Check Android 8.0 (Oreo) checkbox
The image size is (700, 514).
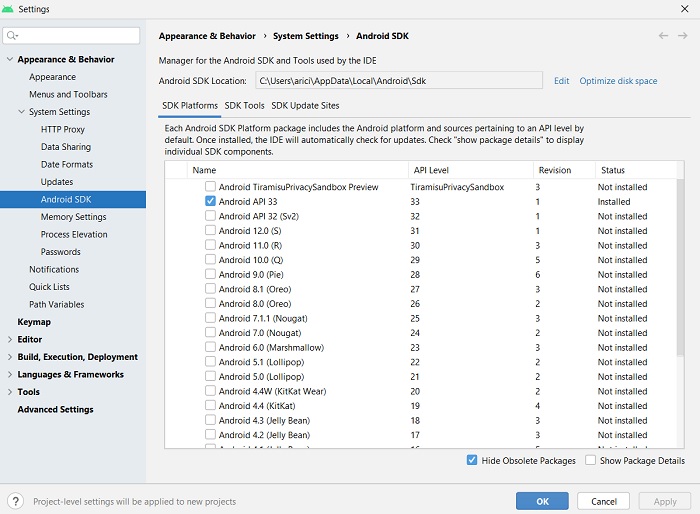tap(210, 303)
